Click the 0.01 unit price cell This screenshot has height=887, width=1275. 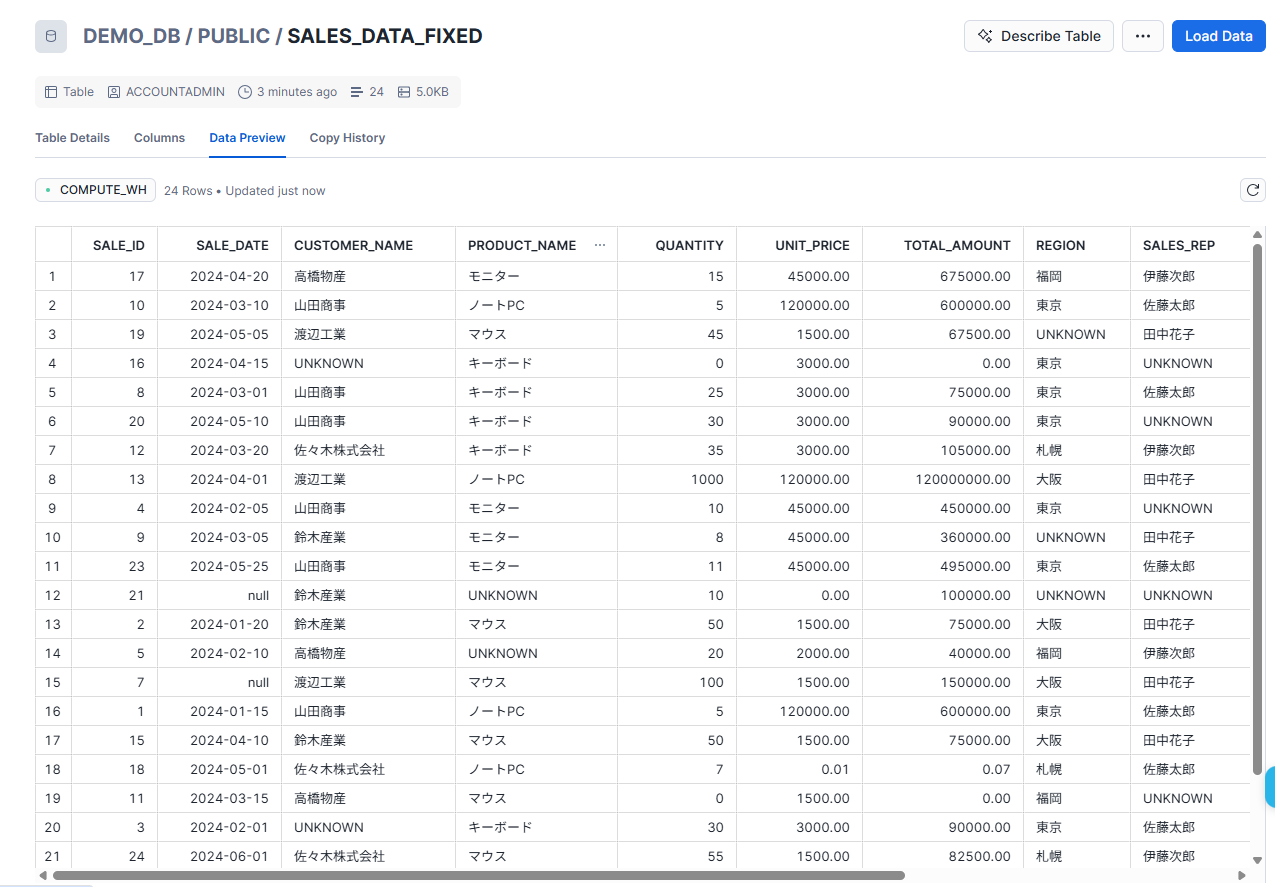(799, 769)
